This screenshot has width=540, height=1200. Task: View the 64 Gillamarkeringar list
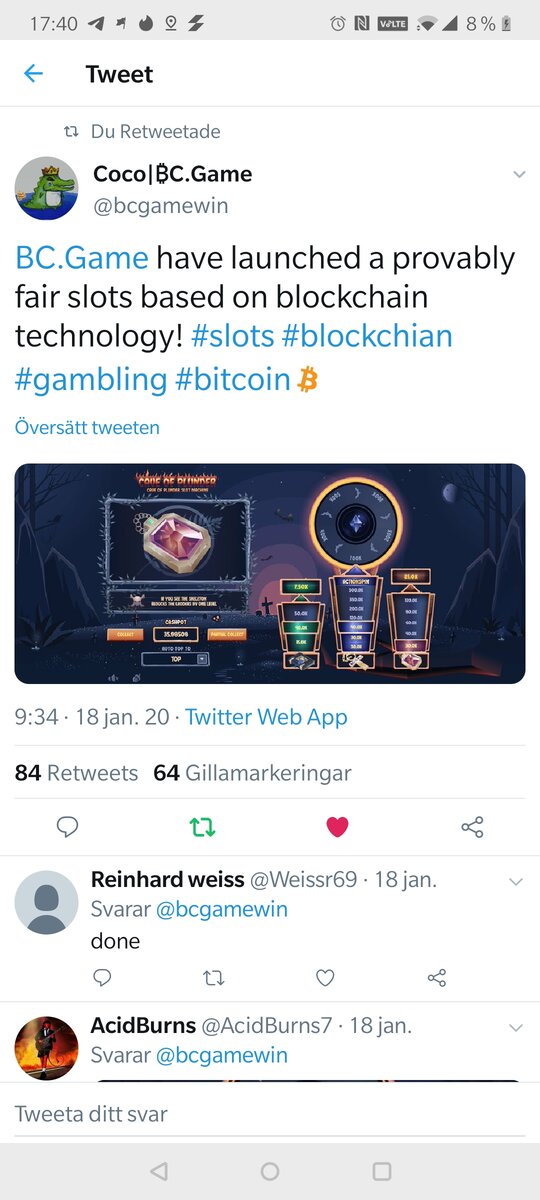[252, 773]
